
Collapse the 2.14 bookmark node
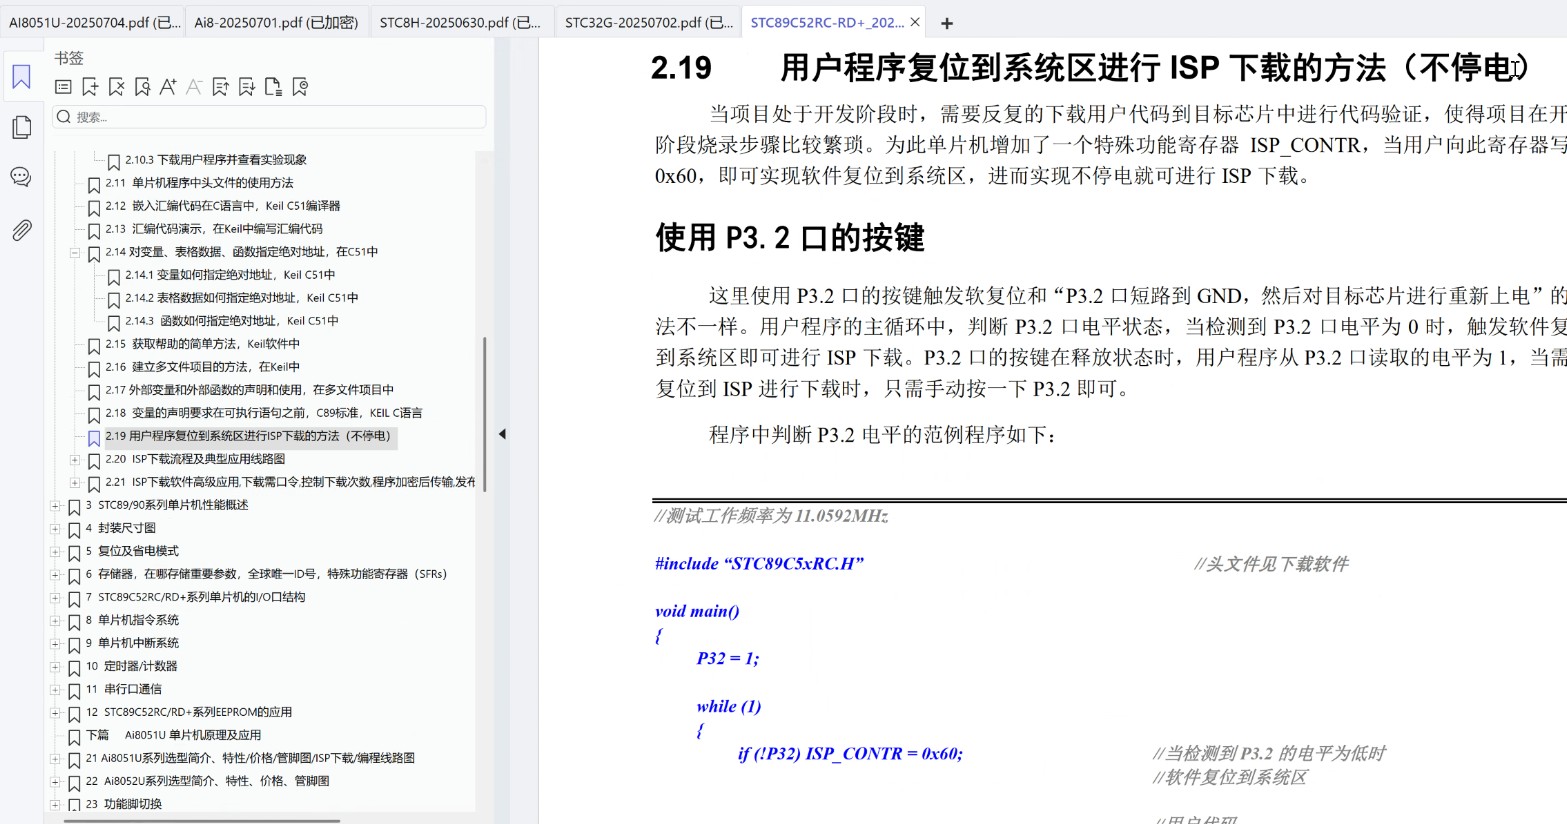(x=74, y=252)
